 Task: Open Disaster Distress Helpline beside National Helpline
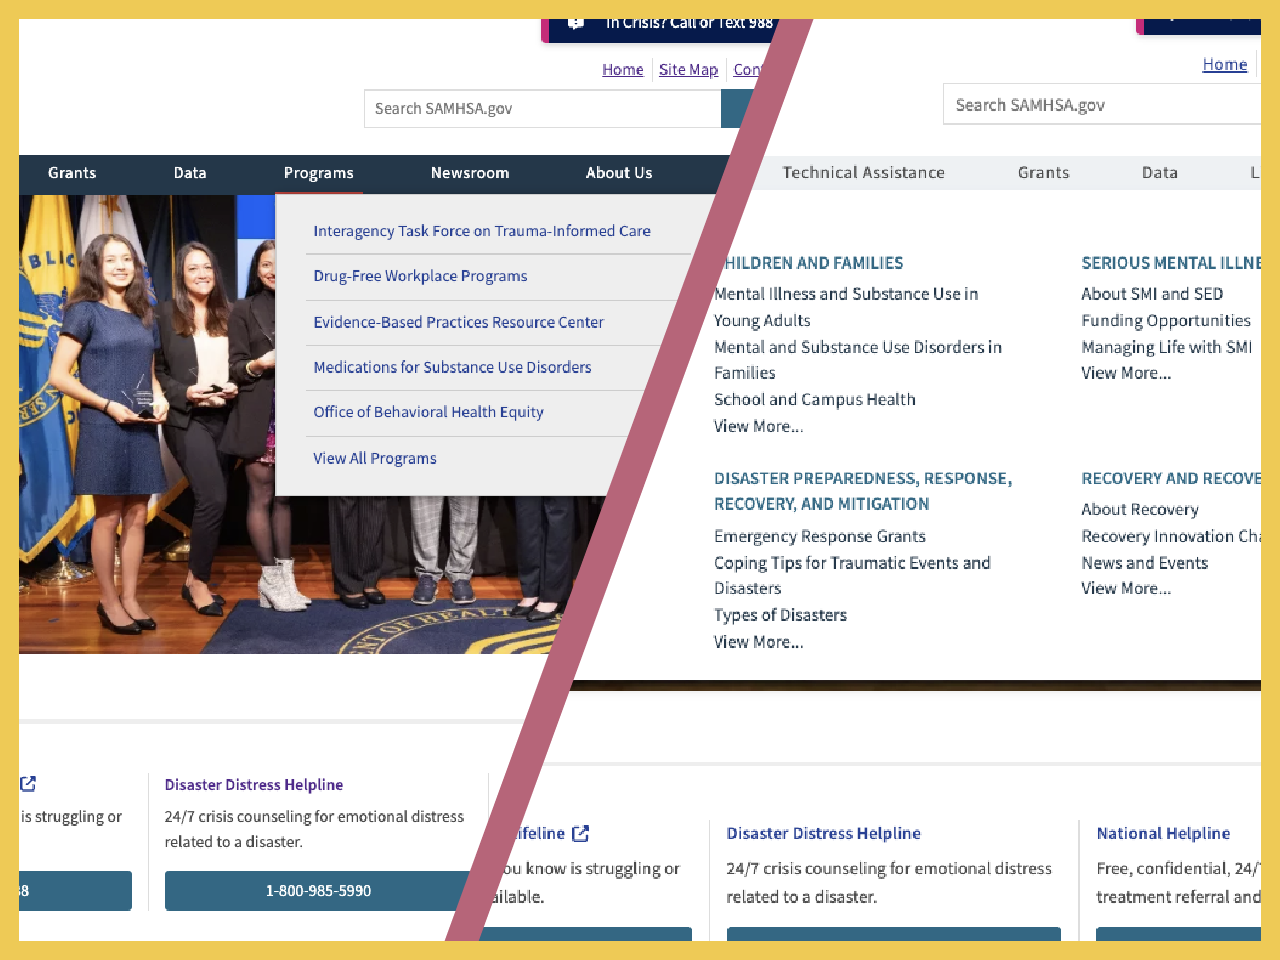[823, 833]
